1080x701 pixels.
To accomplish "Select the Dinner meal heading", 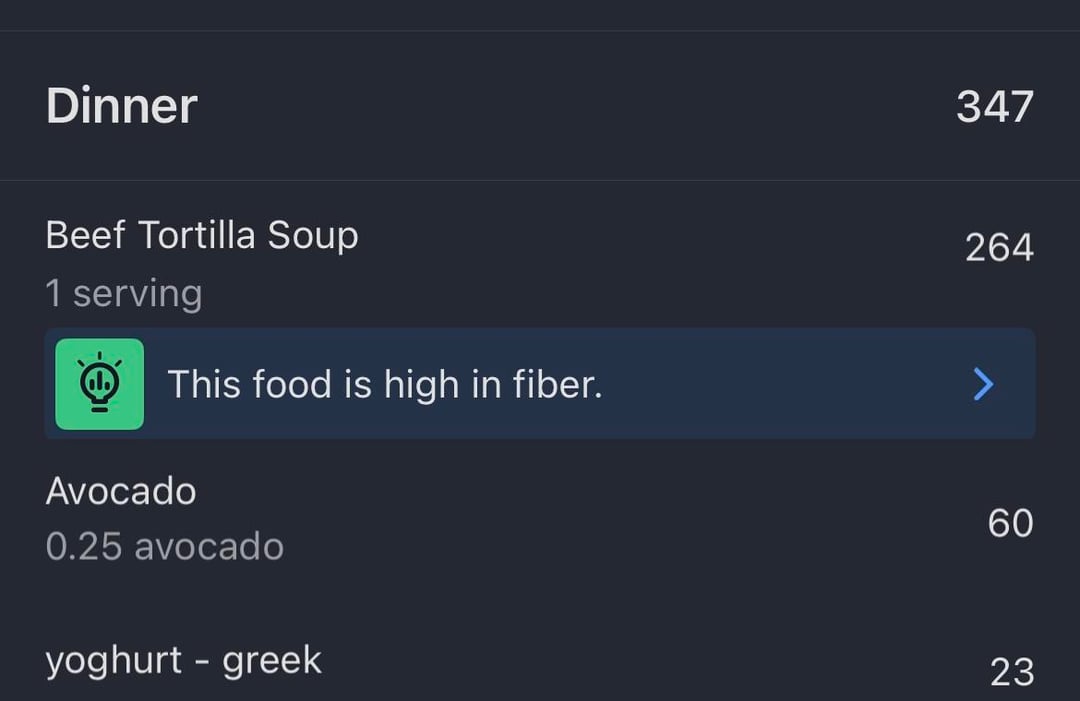I will pos(122,106).
